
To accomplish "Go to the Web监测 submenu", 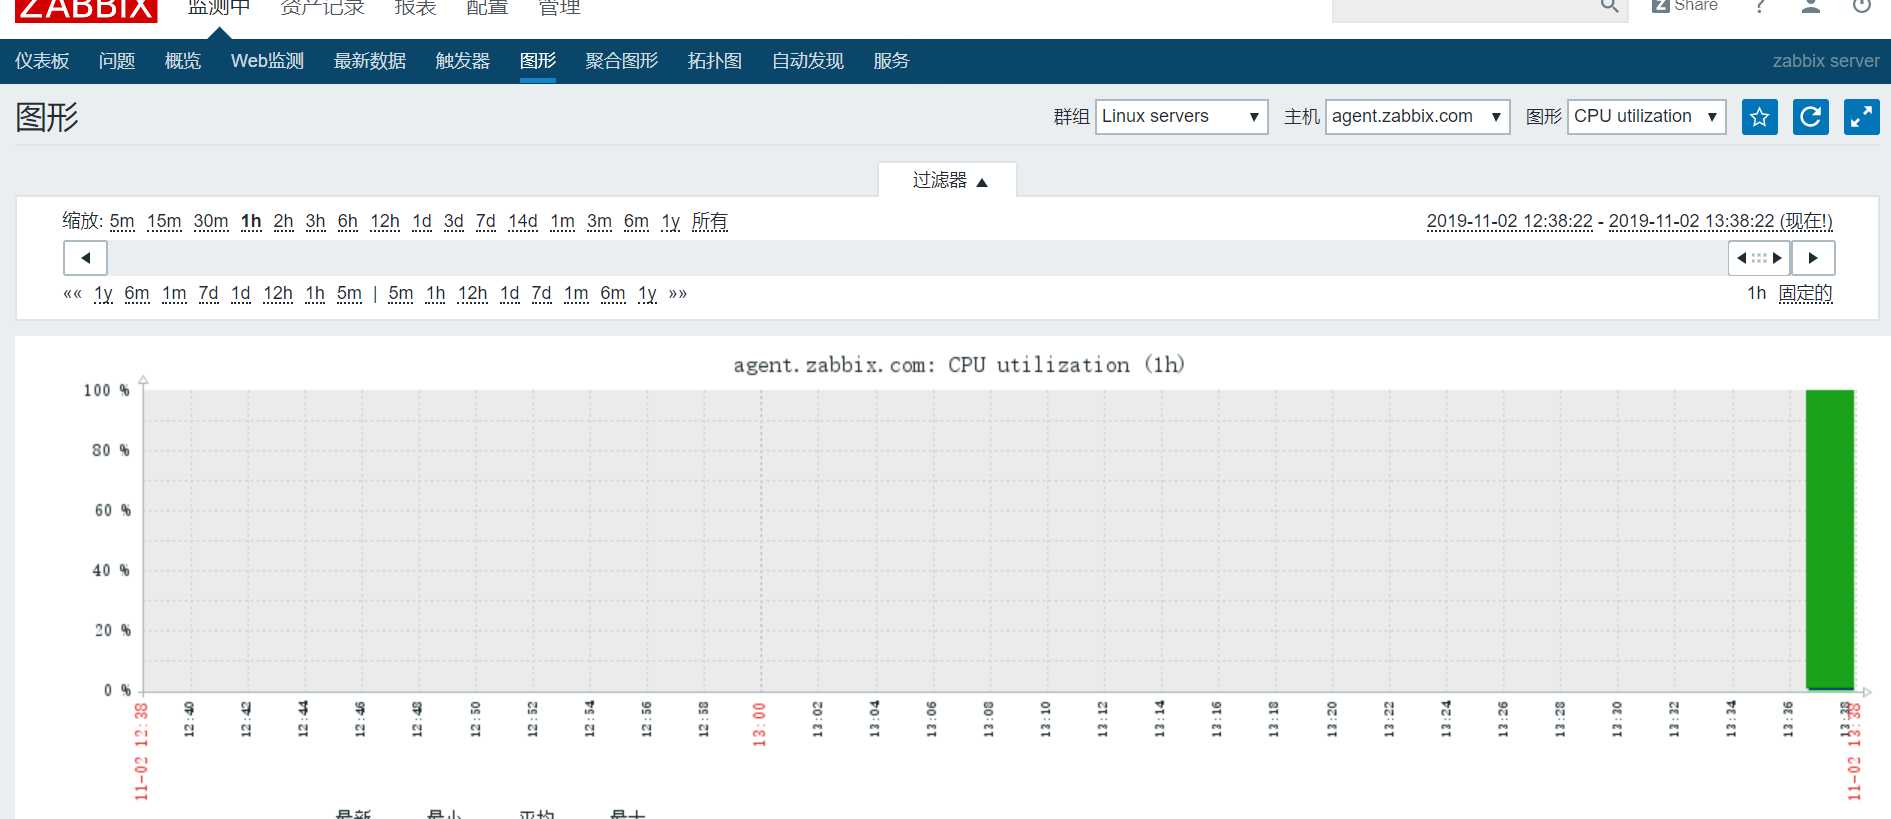I will pyautogui.click(x=267, y=61).
